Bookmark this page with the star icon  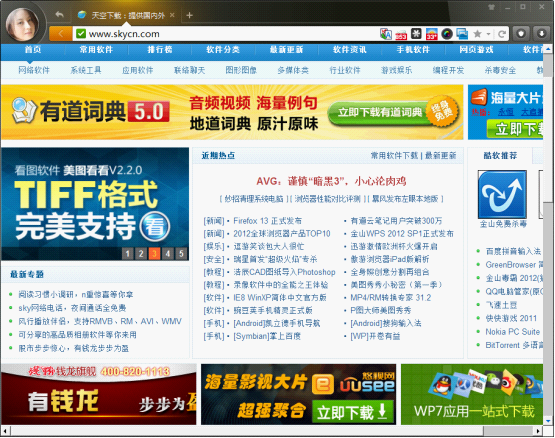[477, 34]
